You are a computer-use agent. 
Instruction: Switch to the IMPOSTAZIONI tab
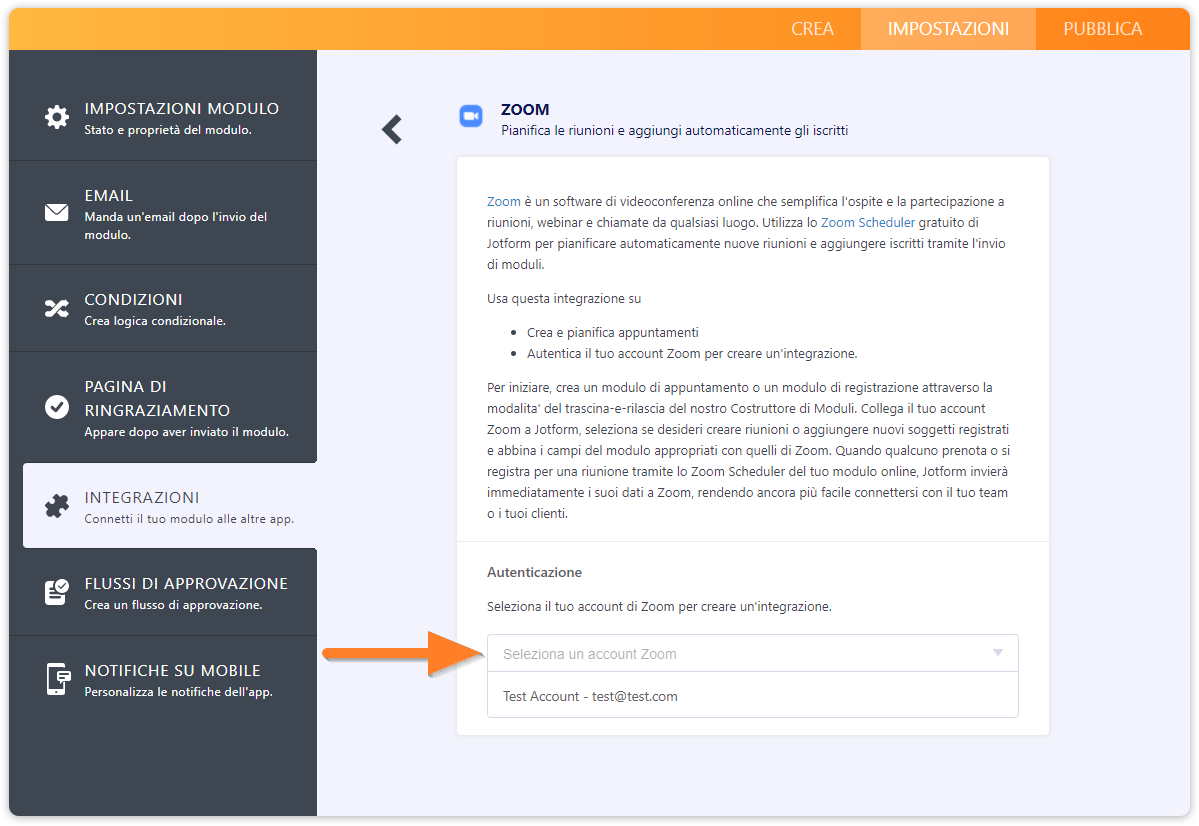pos(948,29)
